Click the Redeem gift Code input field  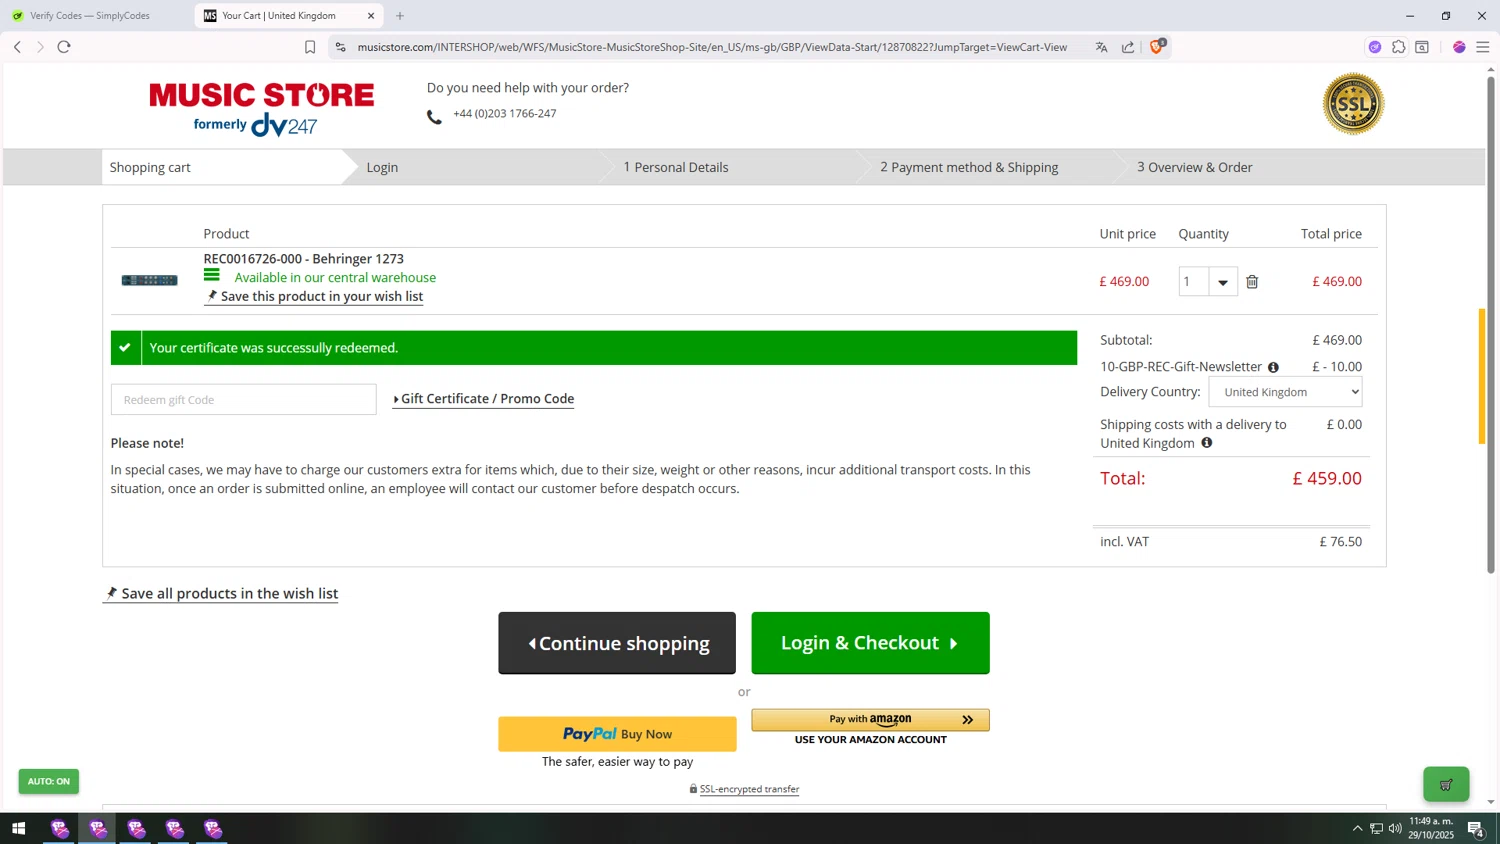coord(243,399)
